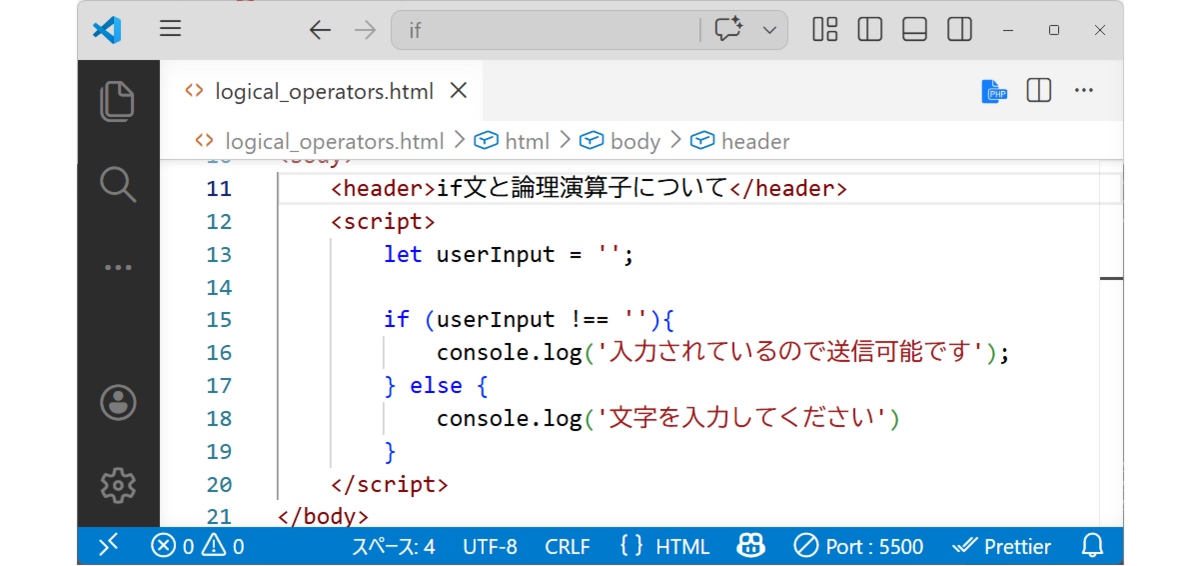
Task: Open the hamburger application menu
Action: pos(170,30)
